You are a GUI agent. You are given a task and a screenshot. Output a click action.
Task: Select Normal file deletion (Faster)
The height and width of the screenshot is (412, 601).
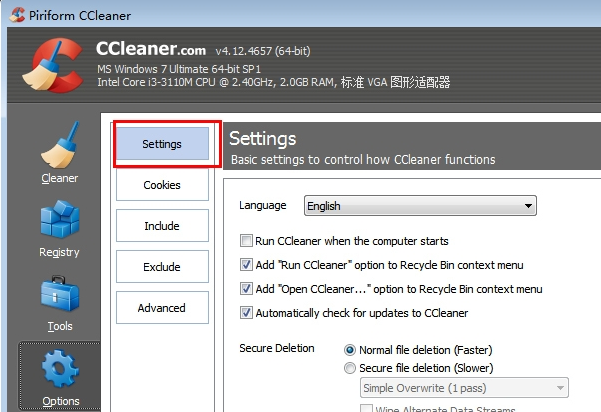pyautogui.click(x=350, y=350)
